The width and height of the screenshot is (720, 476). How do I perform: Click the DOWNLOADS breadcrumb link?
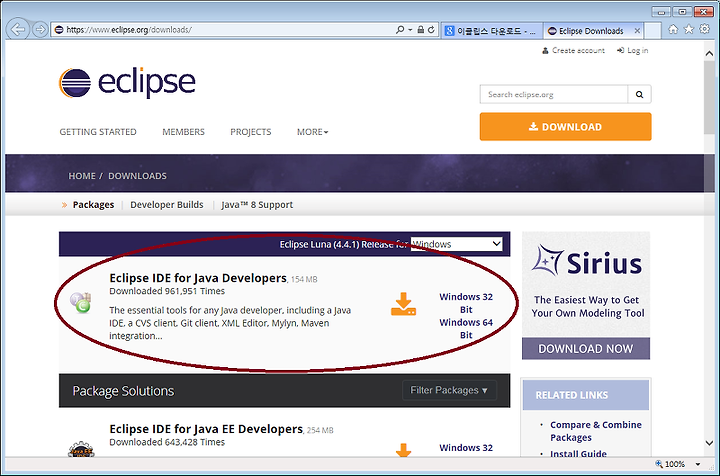(x=137, y=176)
